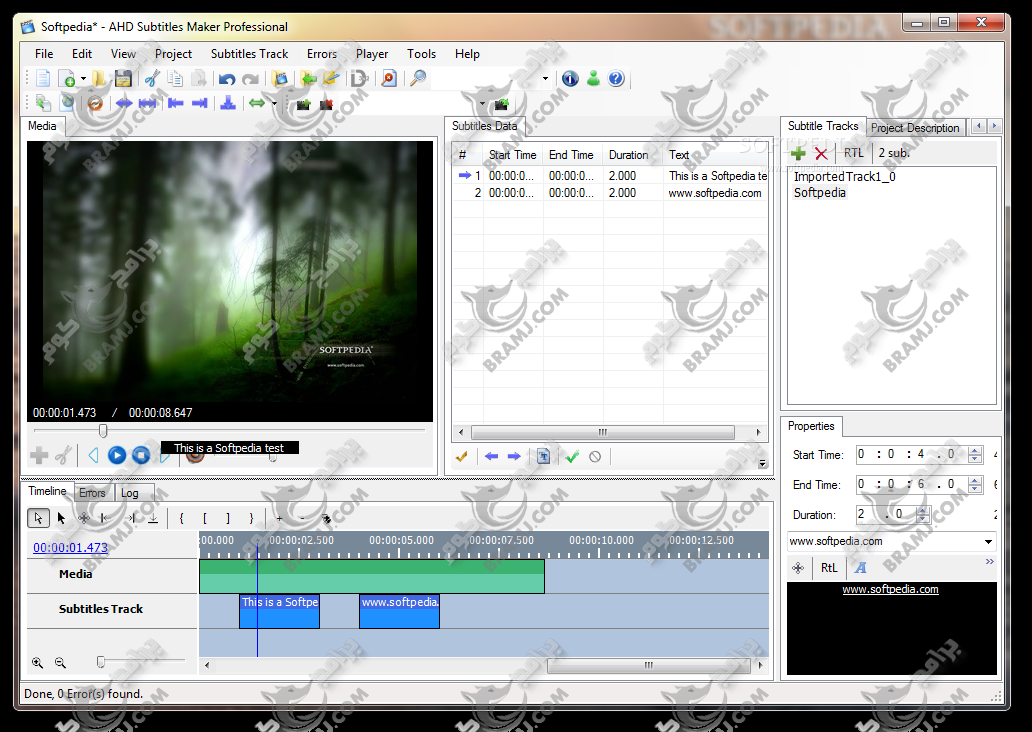The image size is (1032, 732).
Task: Click the End Time spinner arrows
Action: tap(975, 485)
